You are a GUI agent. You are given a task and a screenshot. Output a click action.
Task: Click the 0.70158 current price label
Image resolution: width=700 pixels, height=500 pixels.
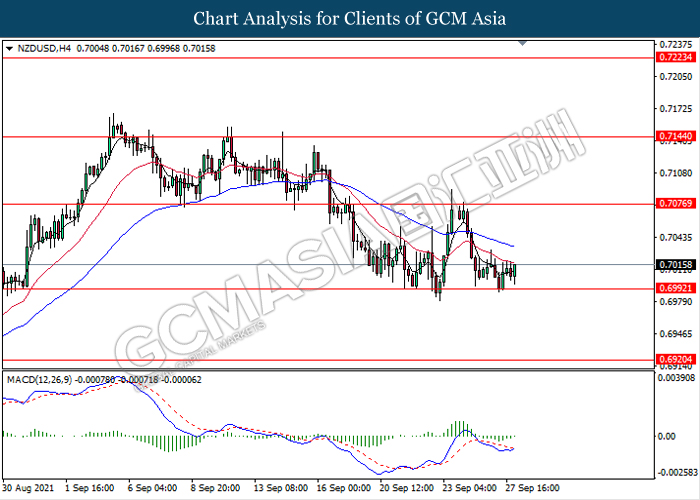click(x=676, y=265)
